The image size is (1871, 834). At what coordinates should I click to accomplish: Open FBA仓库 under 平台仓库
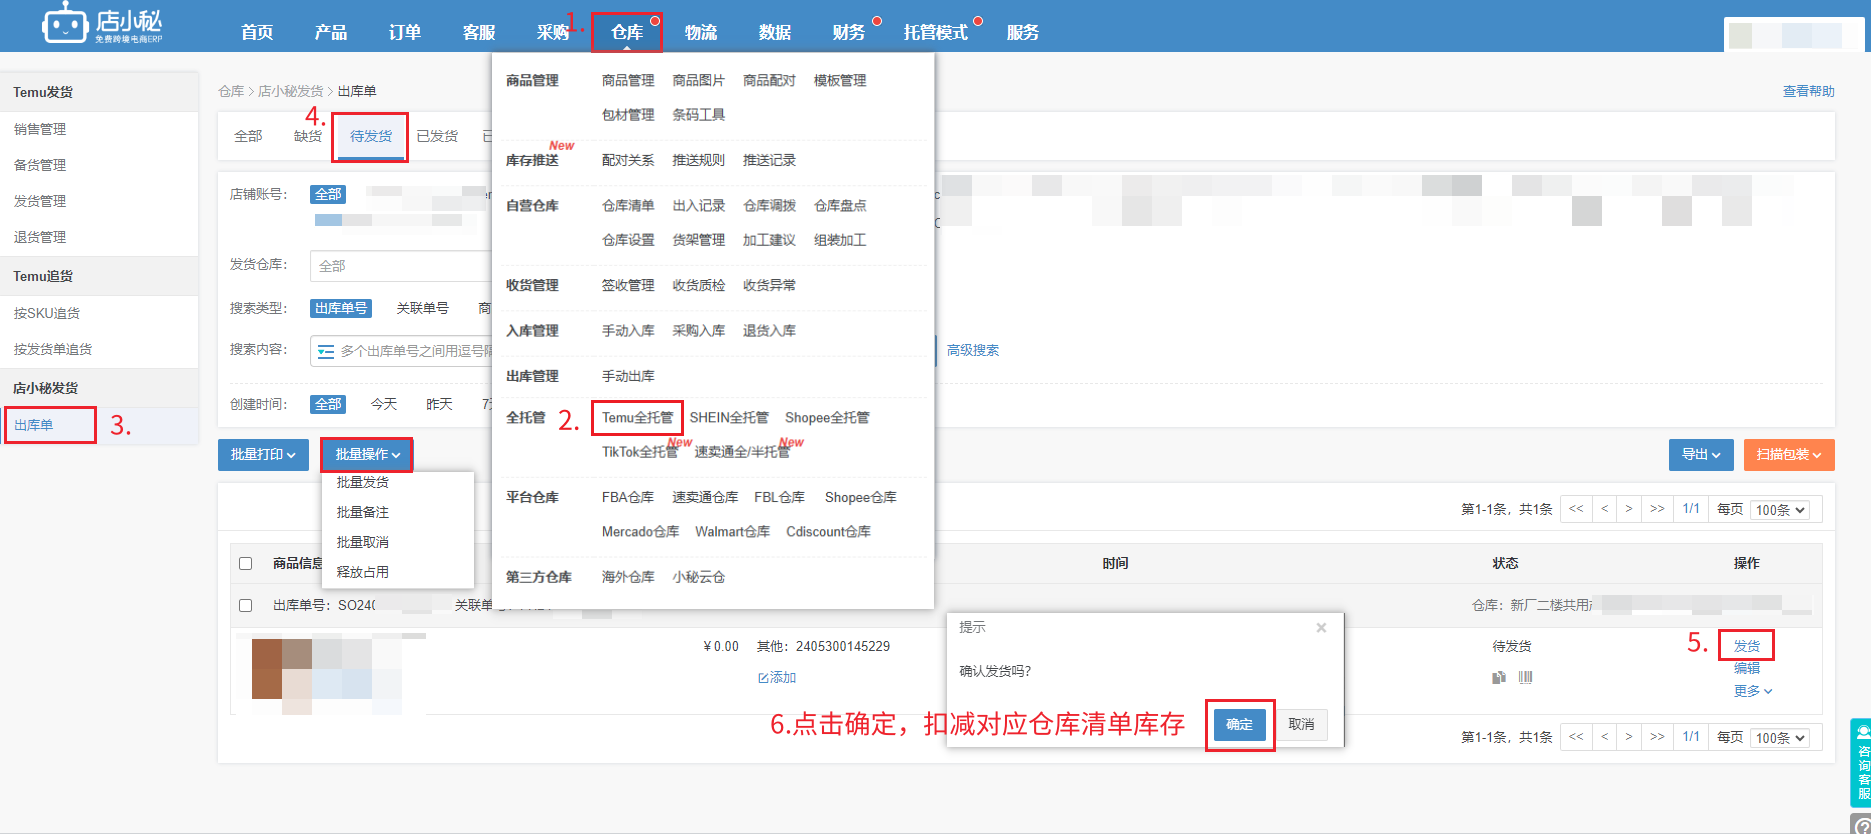627,497
